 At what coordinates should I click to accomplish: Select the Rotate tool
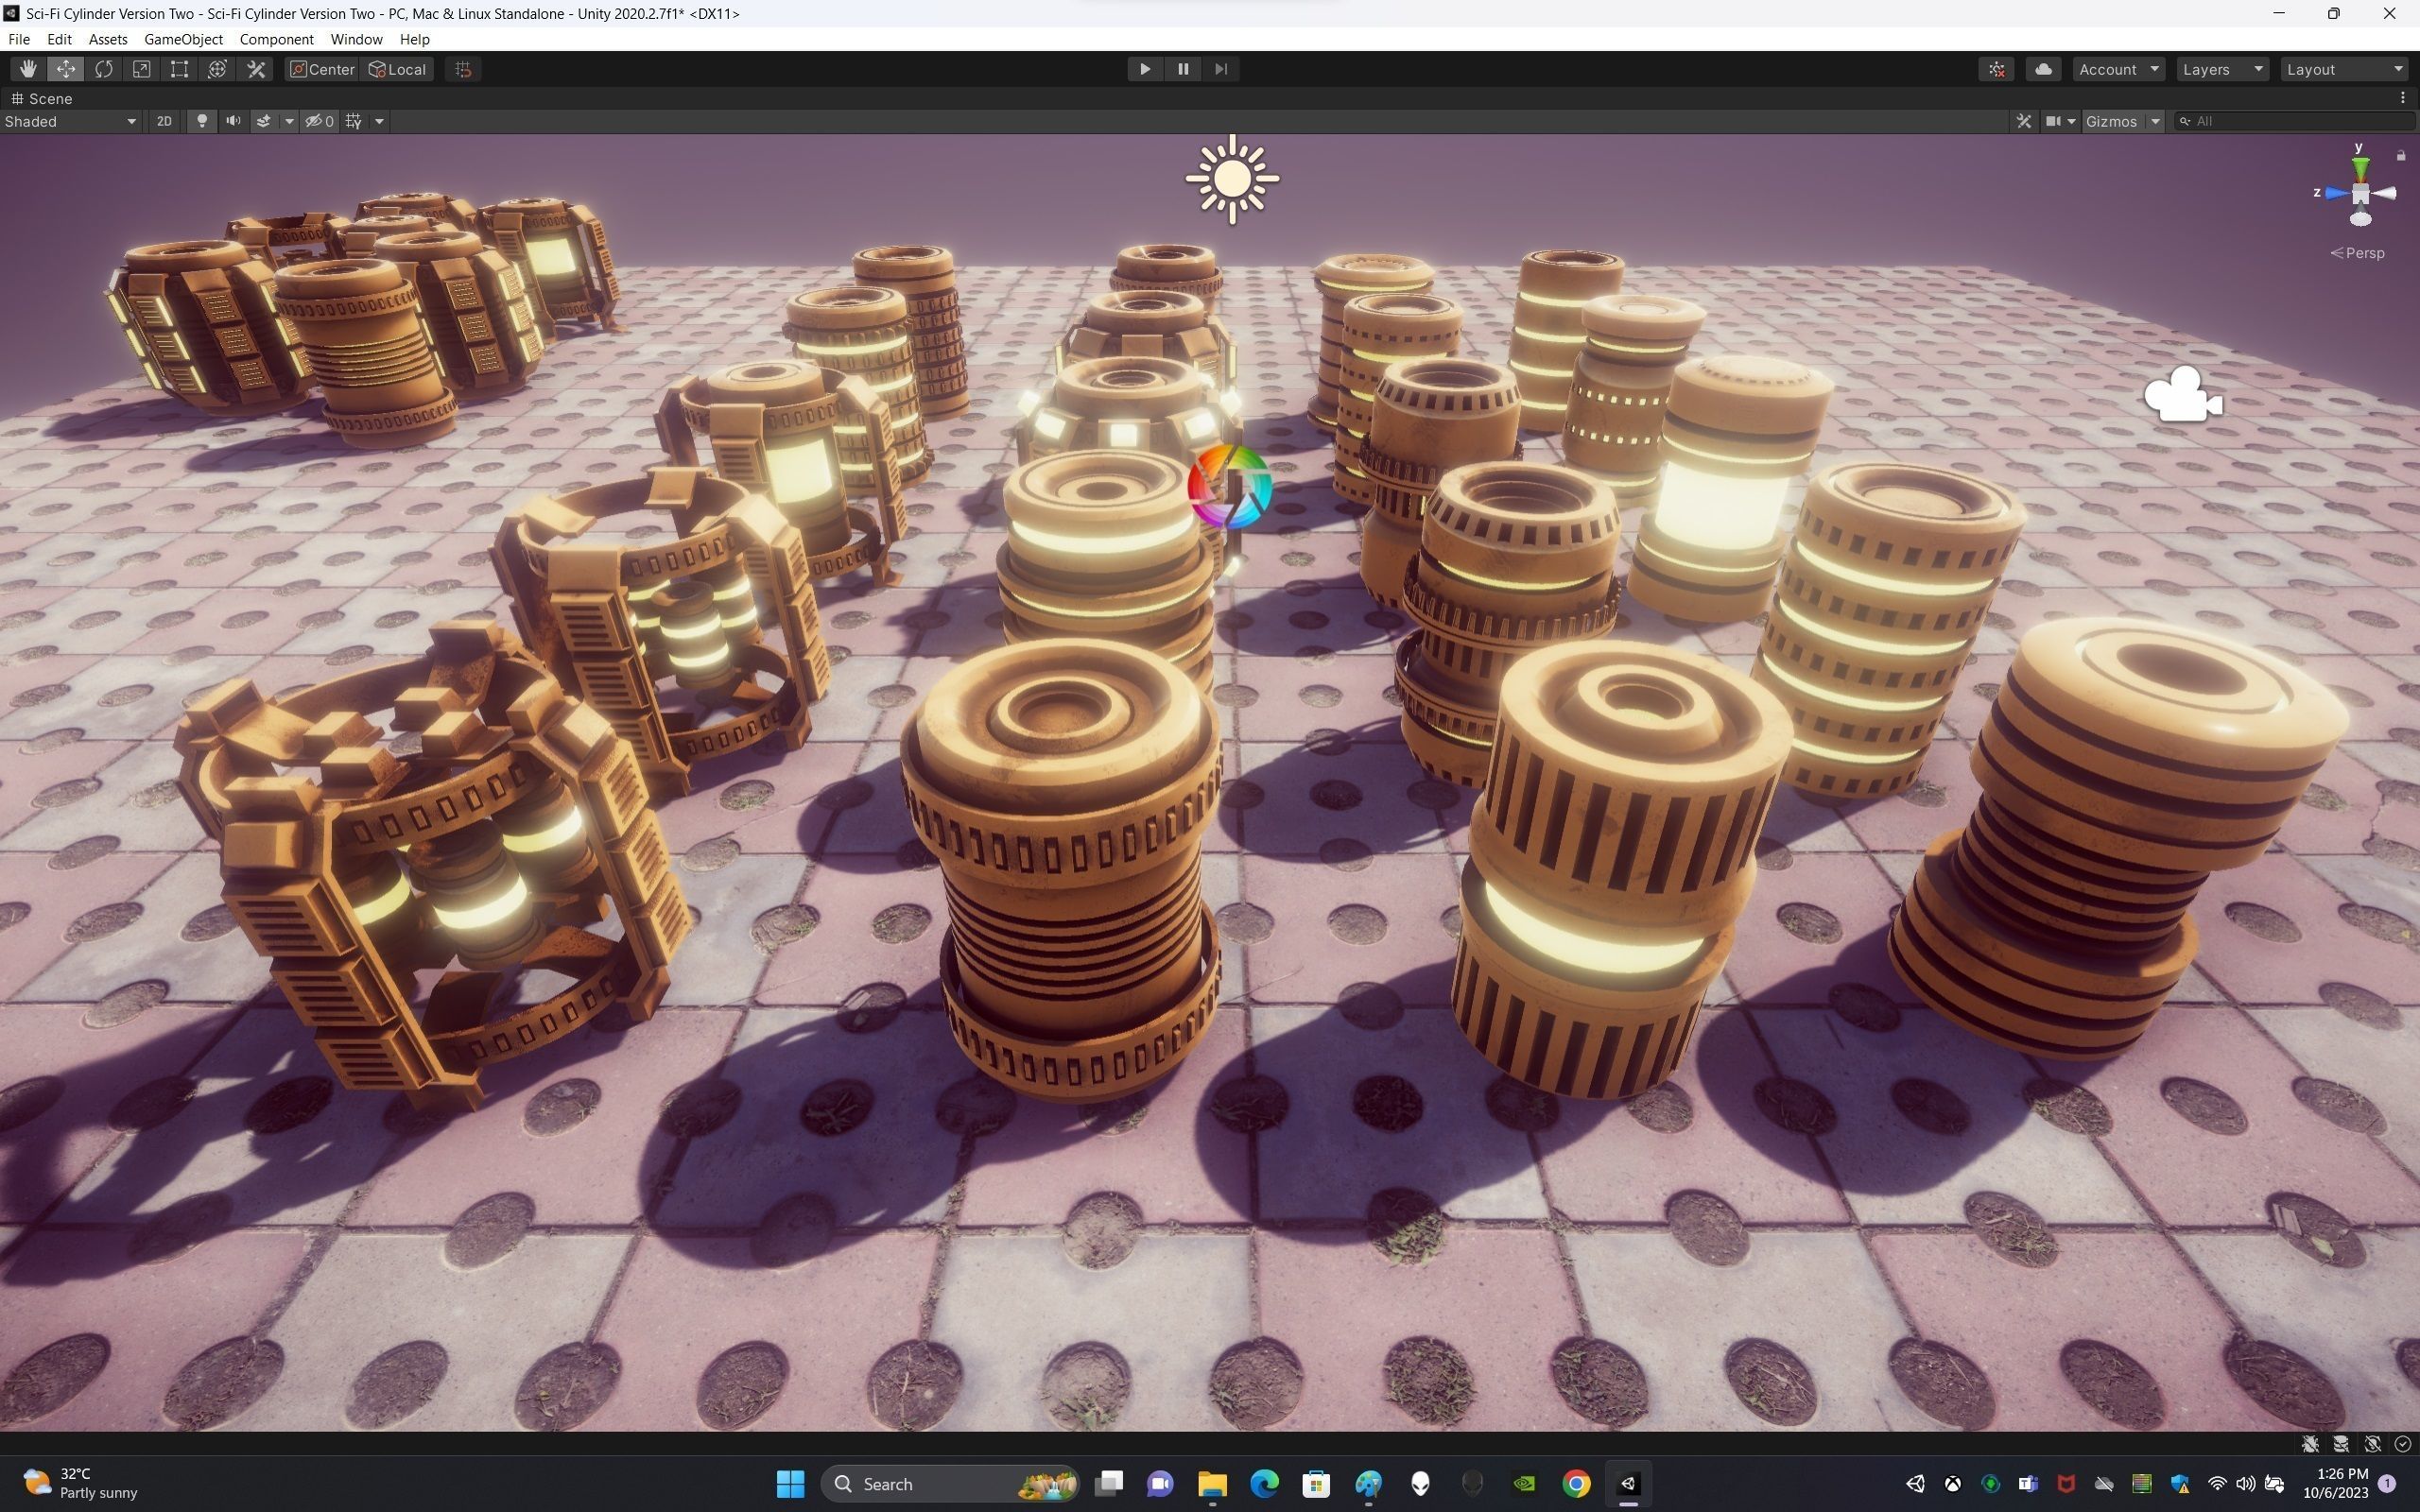point(104,69)
